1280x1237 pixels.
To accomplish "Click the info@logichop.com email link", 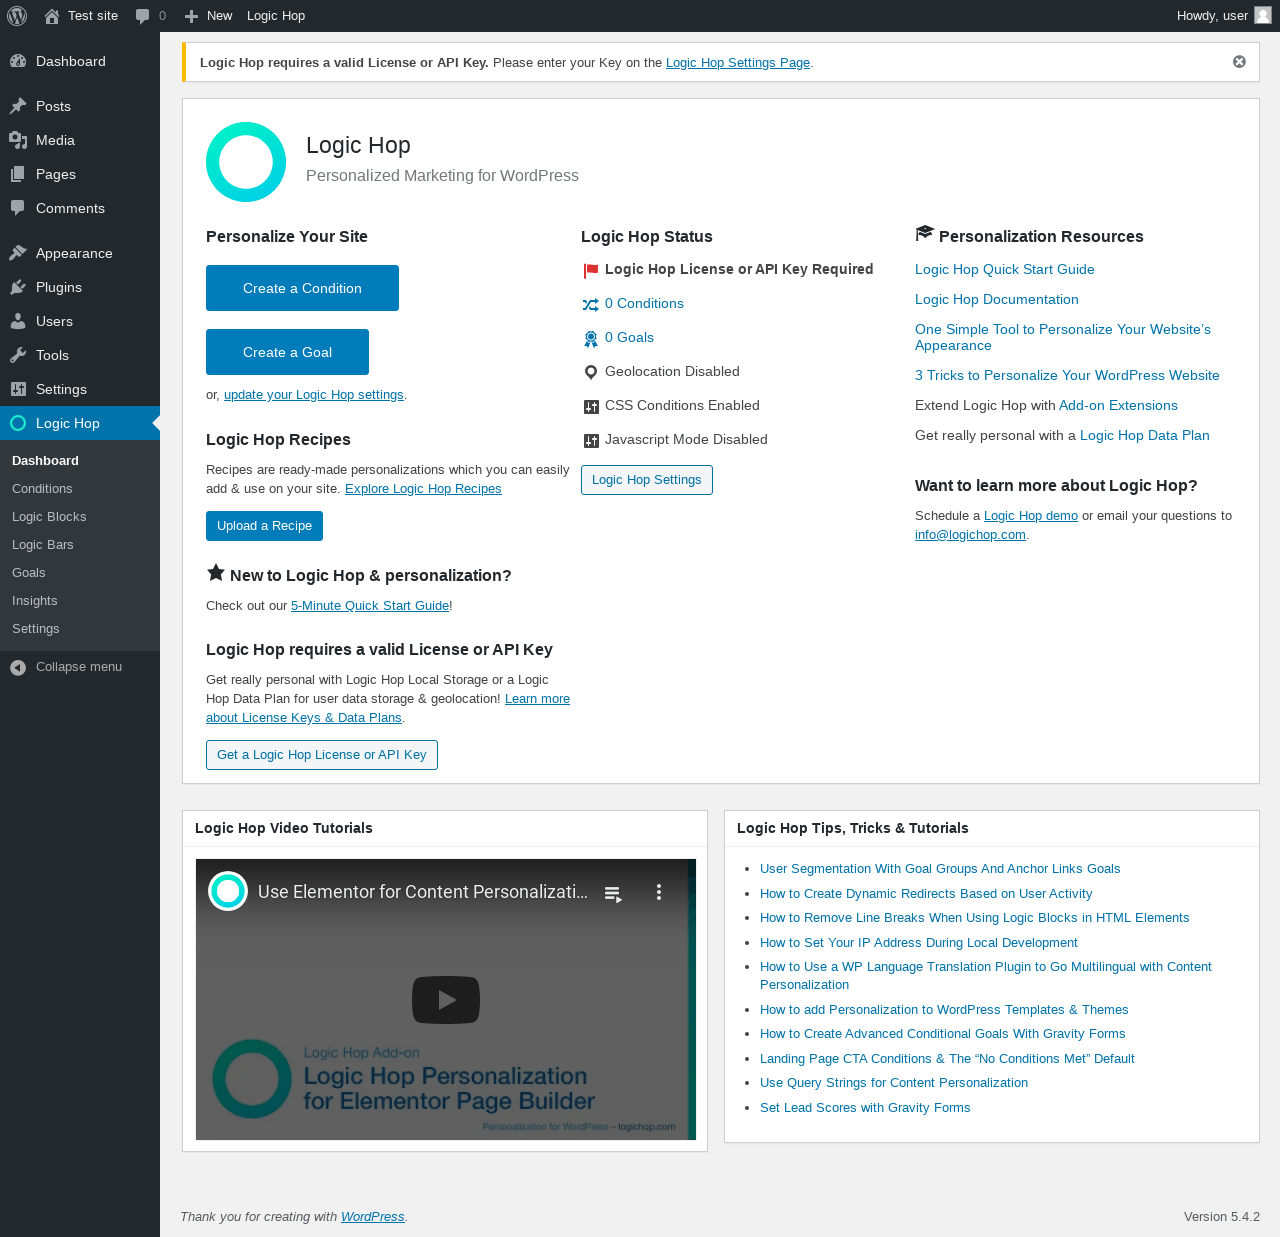I will pos(970,535).
